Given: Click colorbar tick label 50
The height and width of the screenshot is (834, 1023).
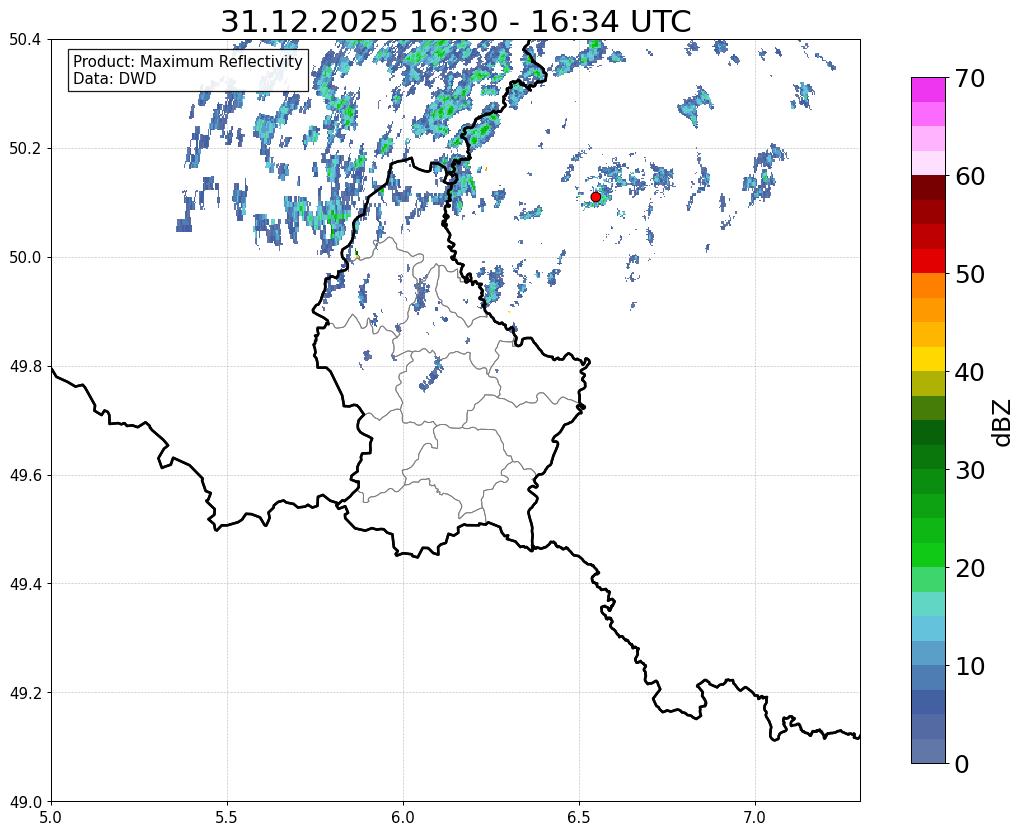Looking at the screenshot, I should coord(969,274).
